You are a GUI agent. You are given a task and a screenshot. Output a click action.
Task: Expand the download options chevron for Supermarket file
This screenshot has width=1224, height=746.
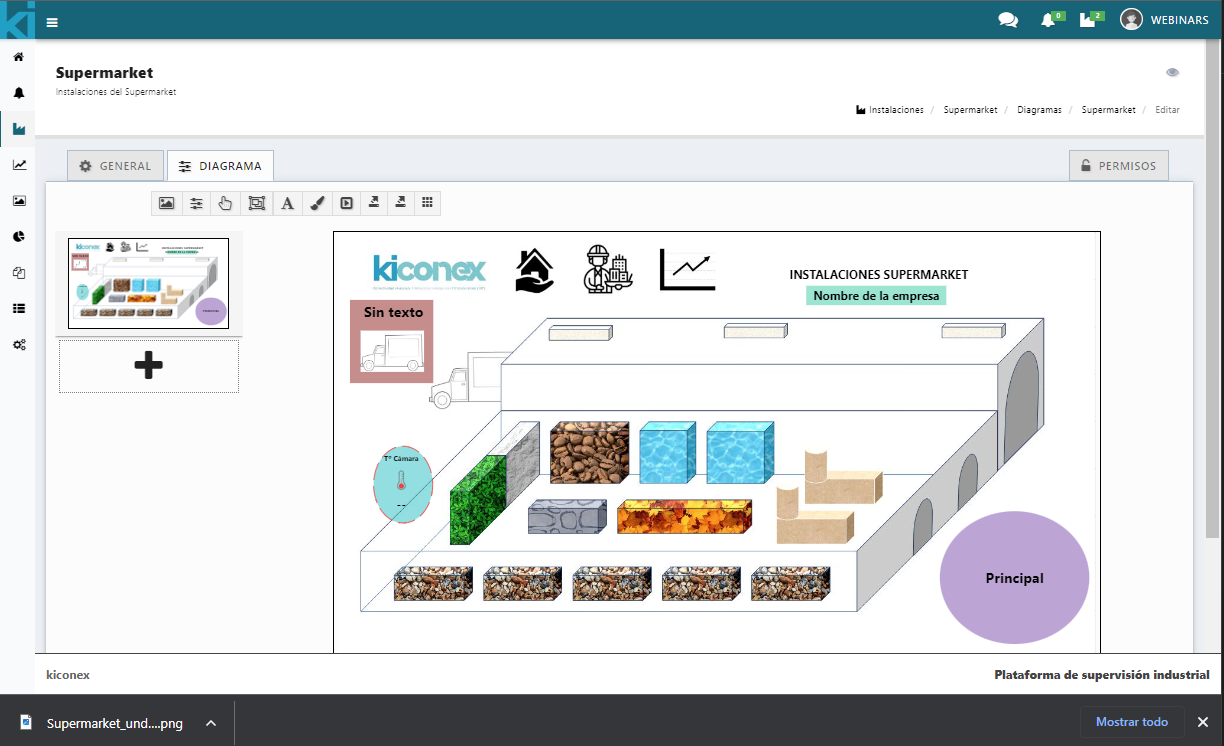(210, 723)
